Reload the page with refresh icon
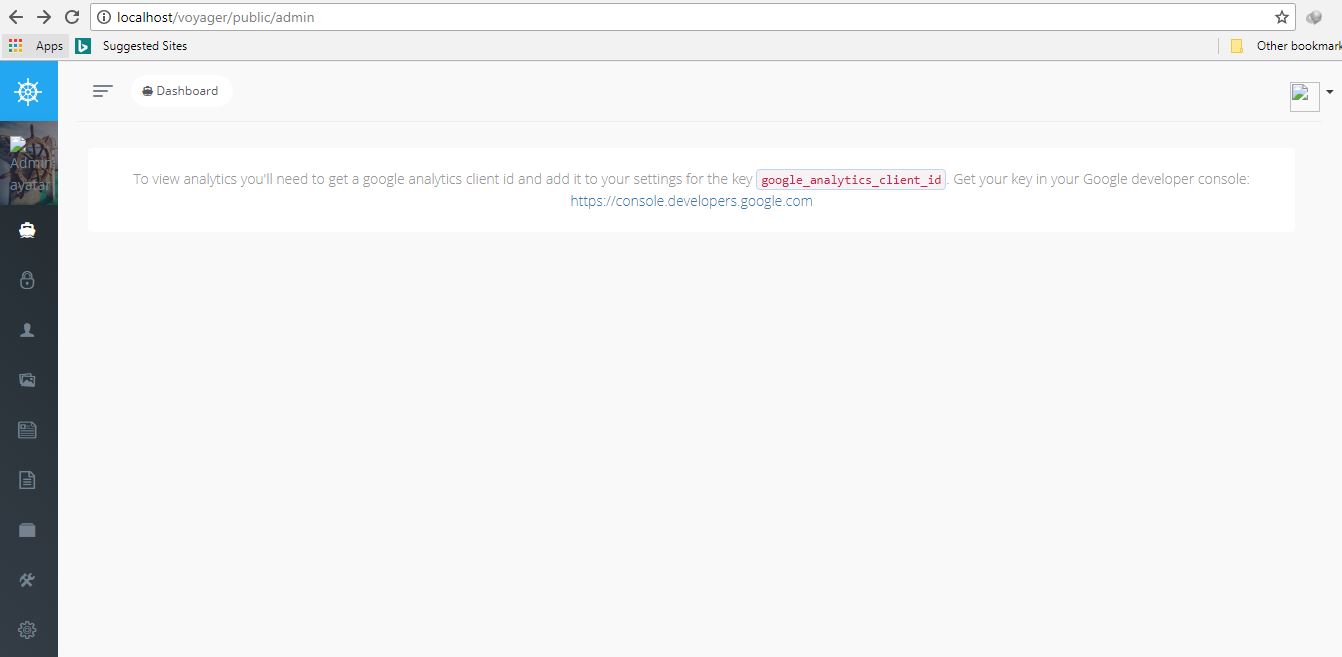This screenshot has width=1342, height=657. tap(70, 16)
